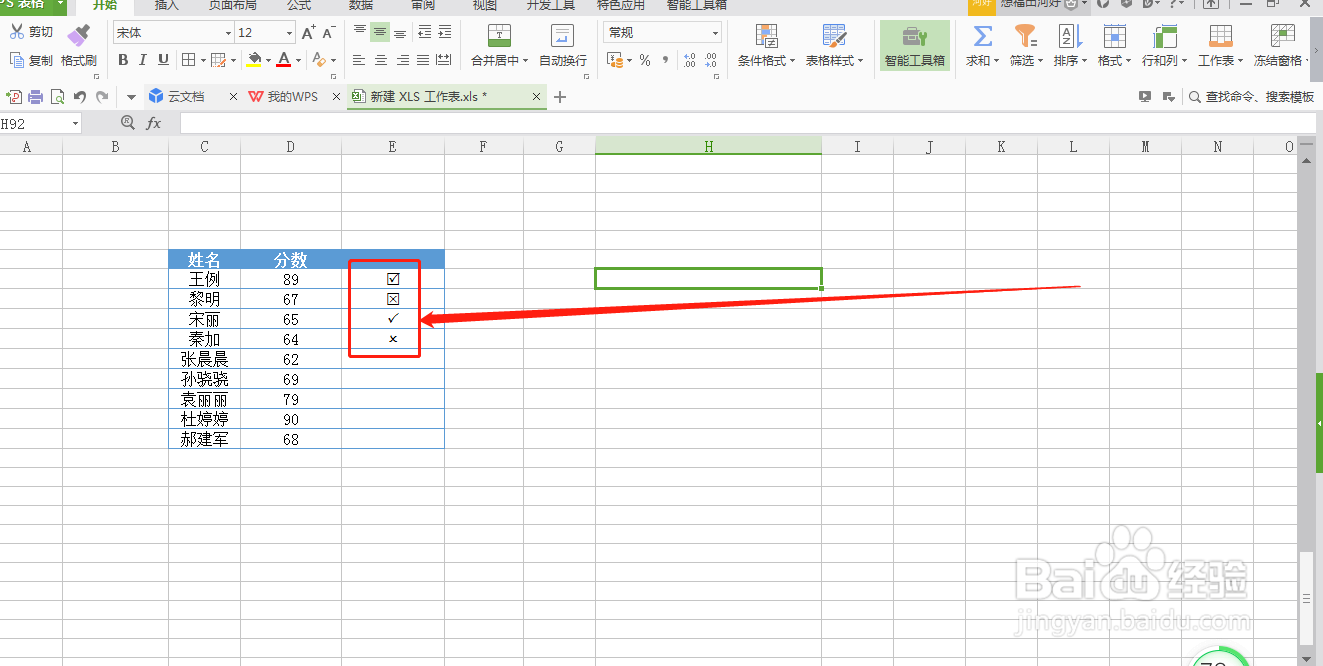This screenshot has height=666, width=1323.
Task: Click the AutoSum sigma (求和) icon
Action: pyautogui.click(x=983, y=36)
